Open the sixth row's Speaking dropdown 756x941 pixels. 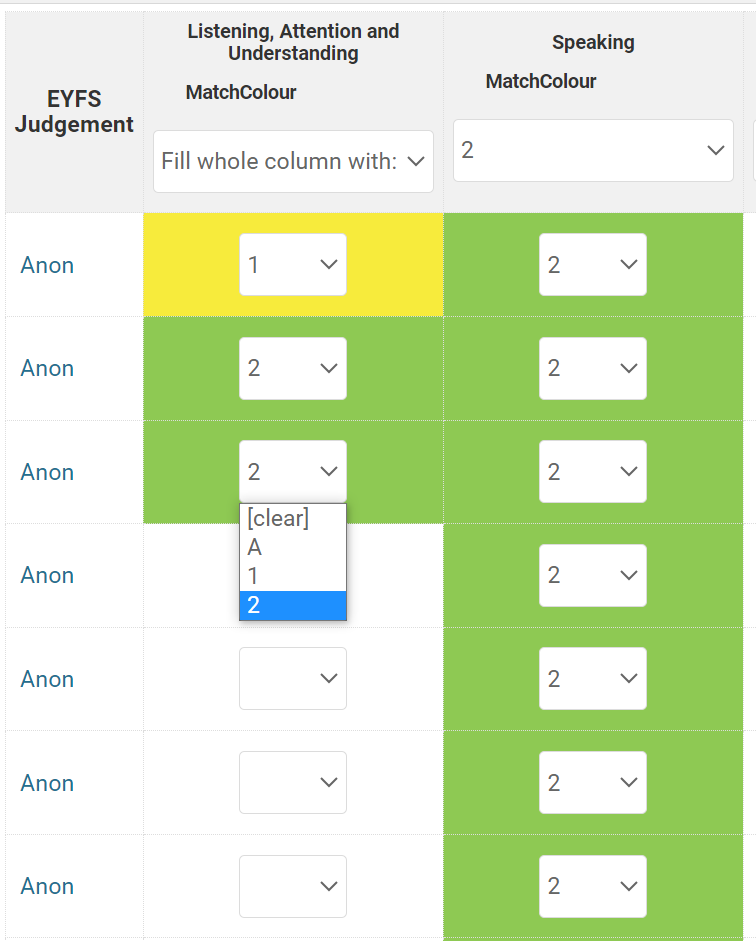(593, 782)
